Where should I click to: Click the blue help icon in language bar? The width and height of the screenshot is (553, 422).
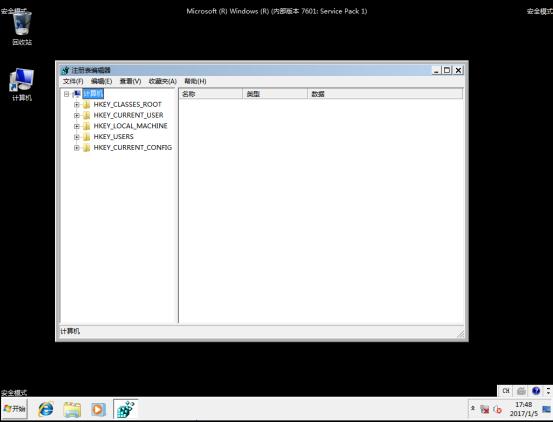pos(536,391)
